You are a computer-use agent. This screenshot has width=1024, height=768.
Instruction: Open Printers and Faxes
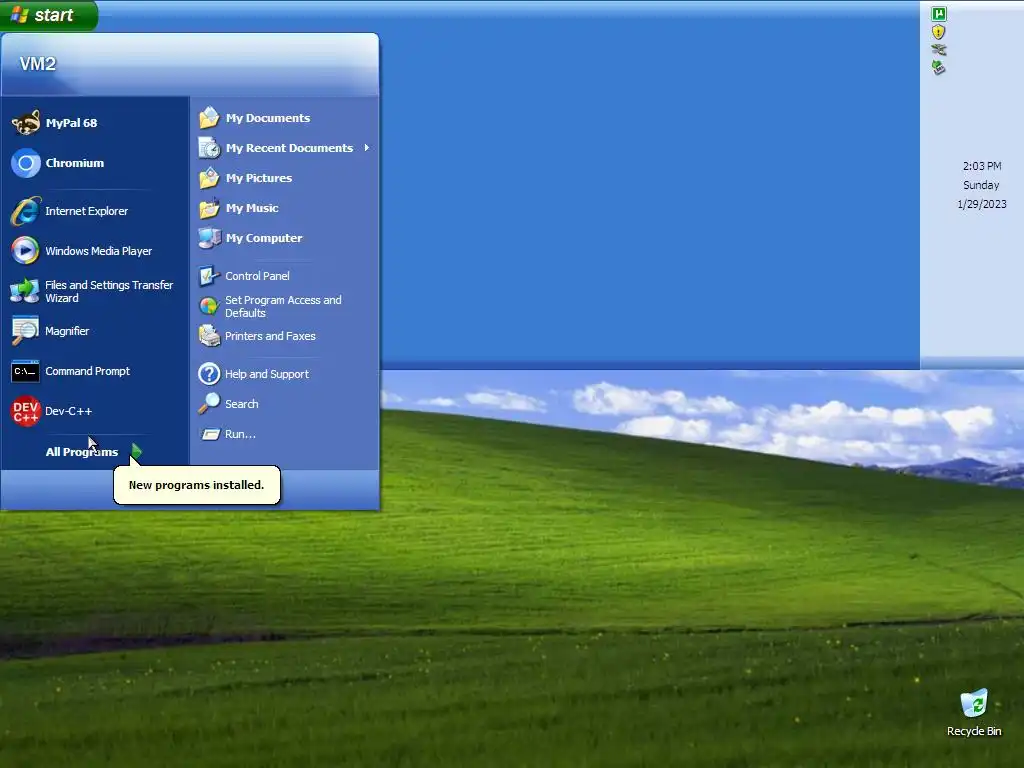coord(285,336)
